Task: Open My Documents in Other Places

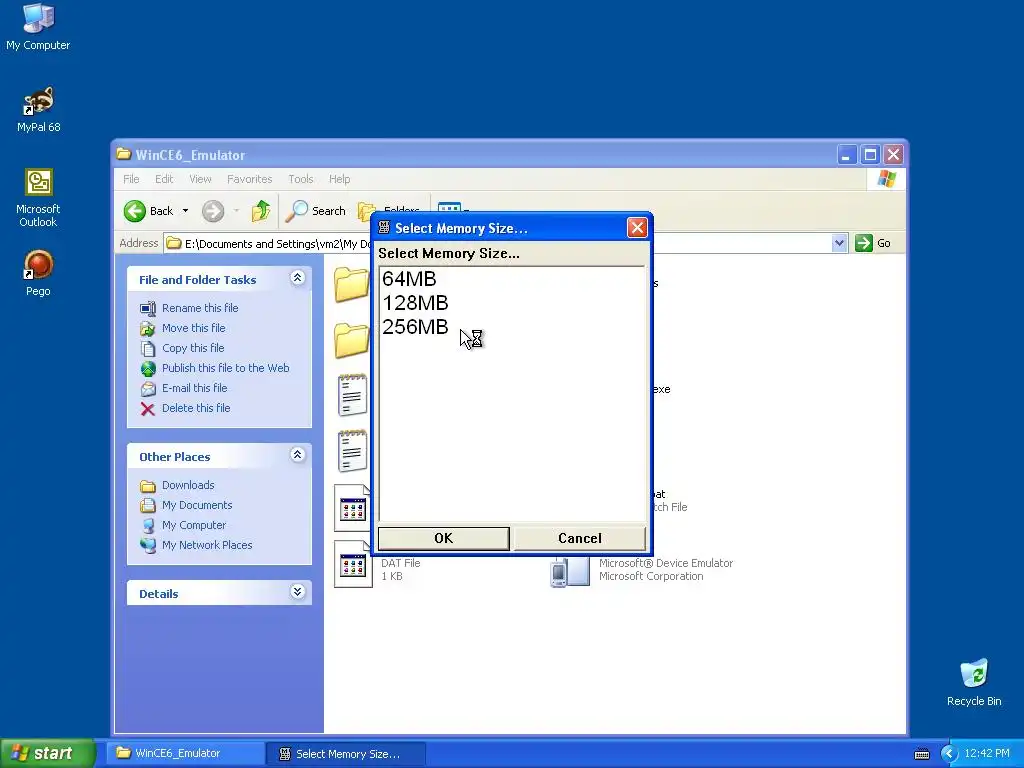Action: [x=197, y=505]
